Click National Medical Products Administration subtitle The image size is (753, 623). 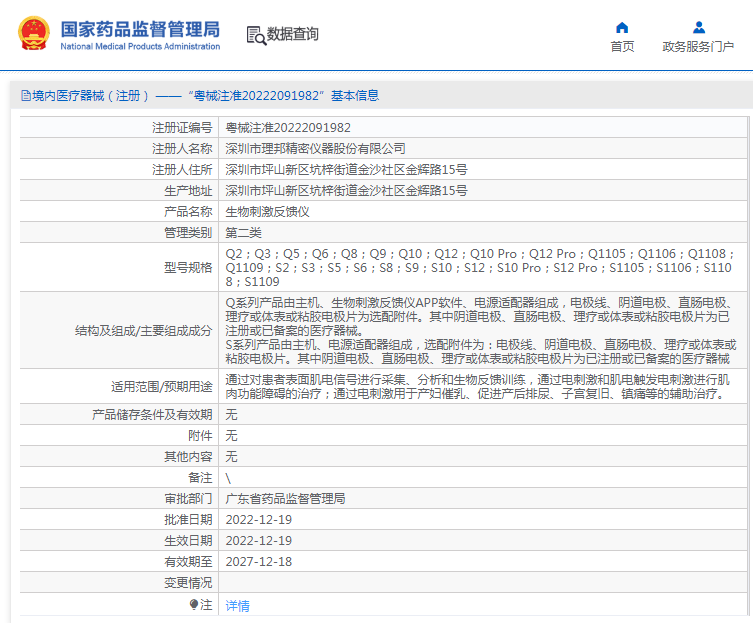pyautogui.click(x=140, y=47)
